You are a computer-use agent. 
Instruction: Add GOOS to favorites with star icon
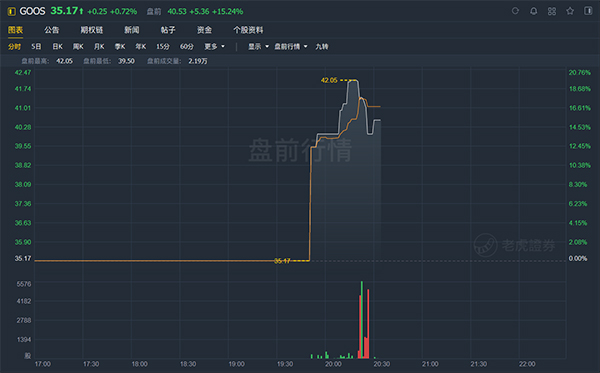click(570, 11)
